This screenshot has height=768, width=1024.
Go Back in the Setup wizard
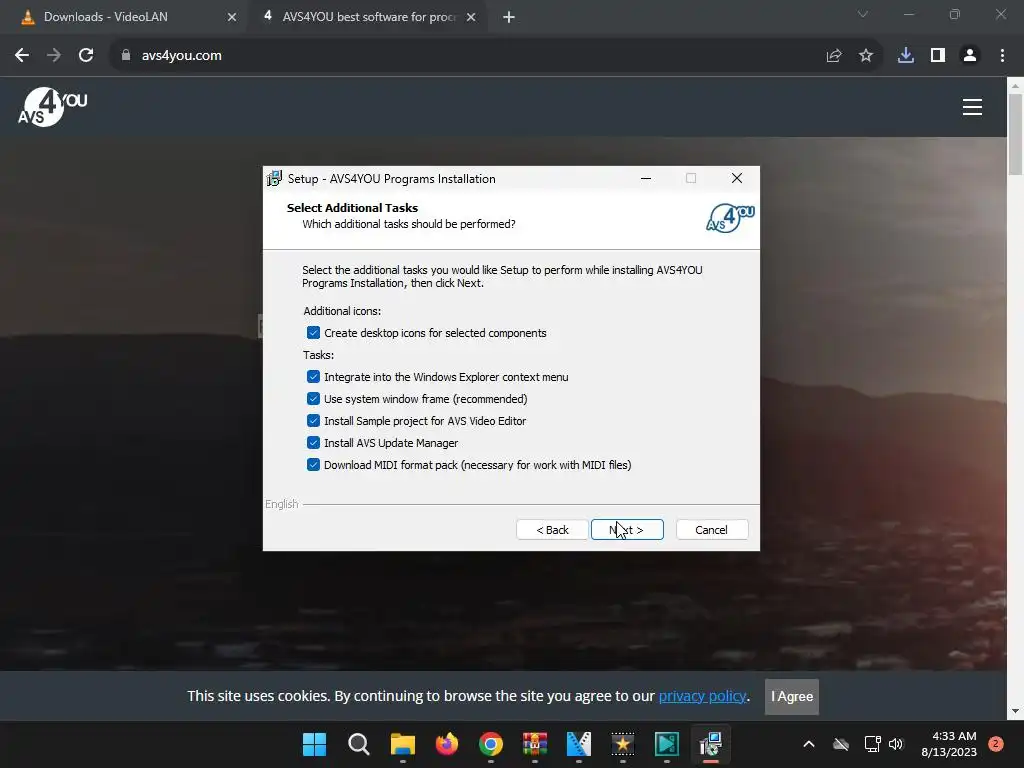pos(552,530)
